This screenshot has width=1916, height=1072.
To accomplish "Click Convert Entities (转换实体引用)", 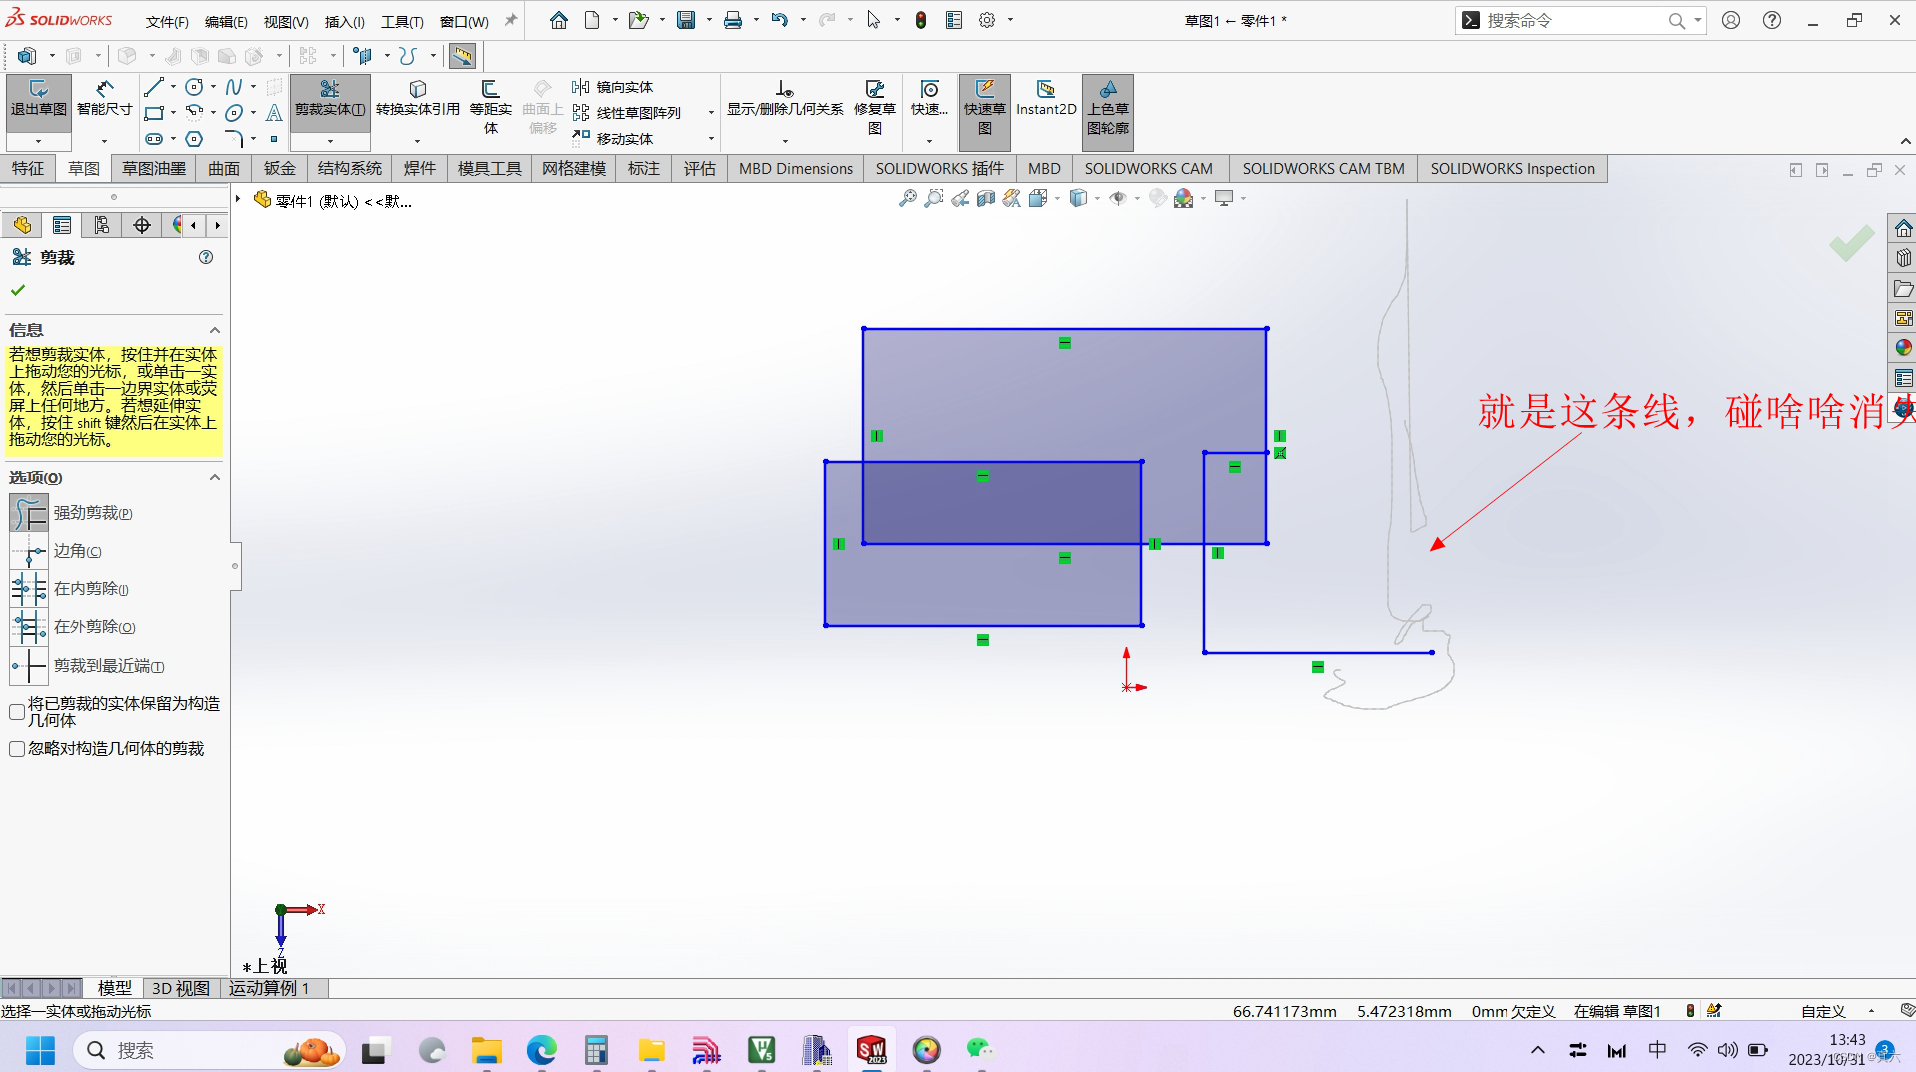I will [x=418, y=99].
